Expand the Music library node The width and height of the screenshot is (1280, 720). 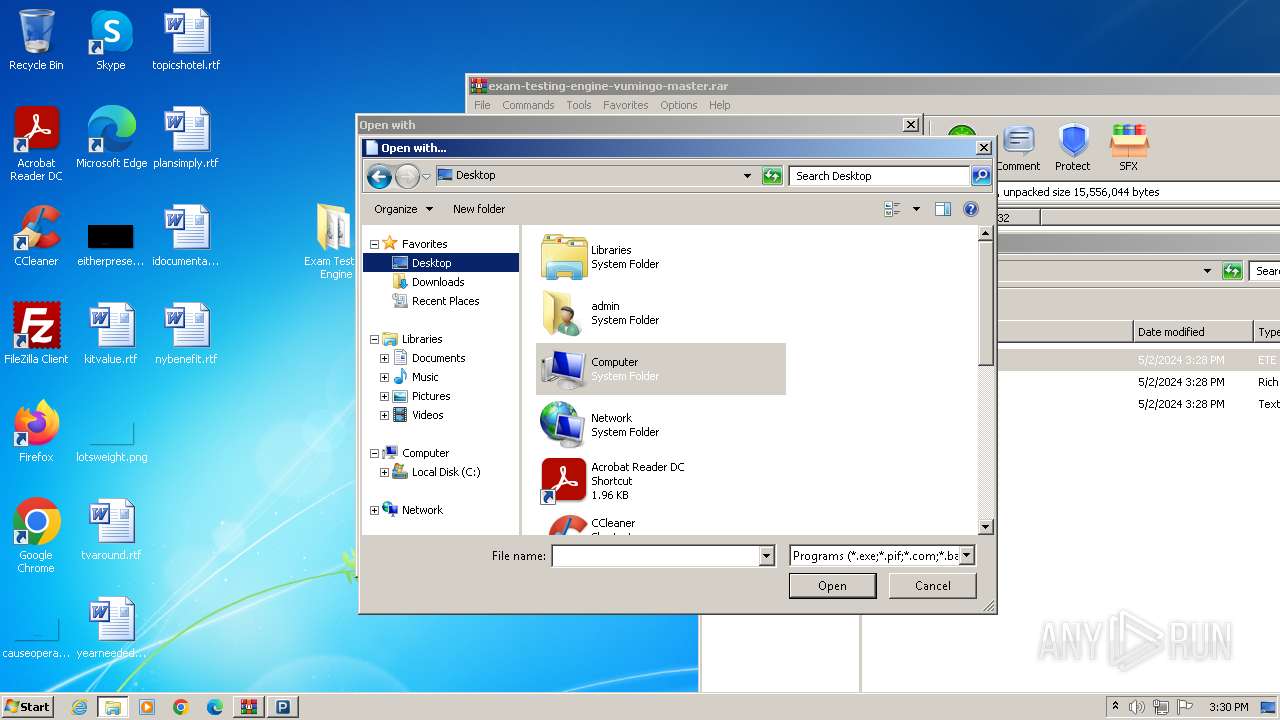[x=384, y=377]
